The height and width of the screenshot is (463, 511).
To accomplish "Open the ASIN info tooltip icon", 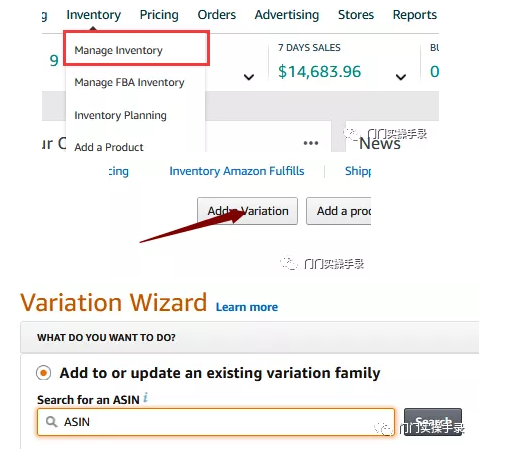I will point(146,397).
